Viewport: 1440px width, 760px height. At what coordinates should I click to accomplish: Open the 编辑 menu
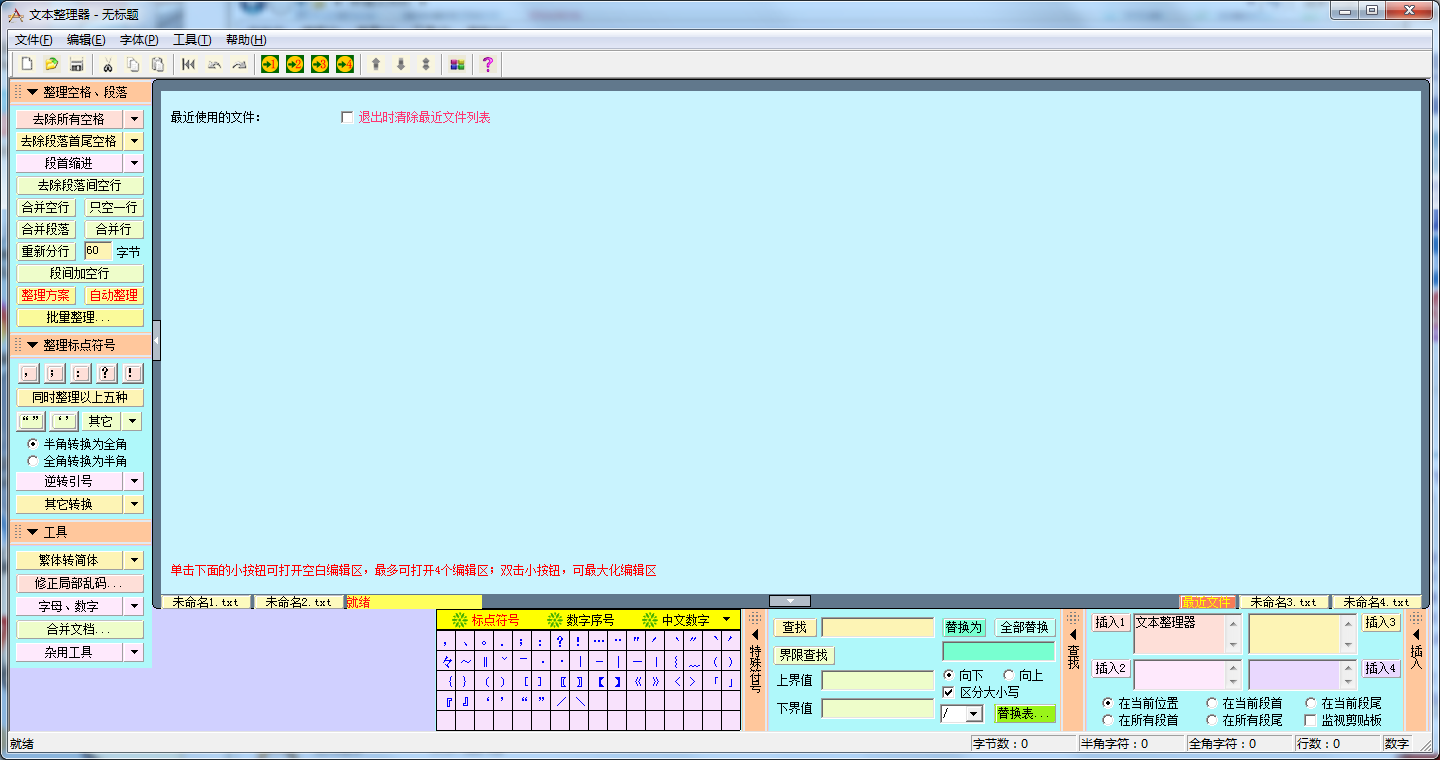(x=86, y=40)
